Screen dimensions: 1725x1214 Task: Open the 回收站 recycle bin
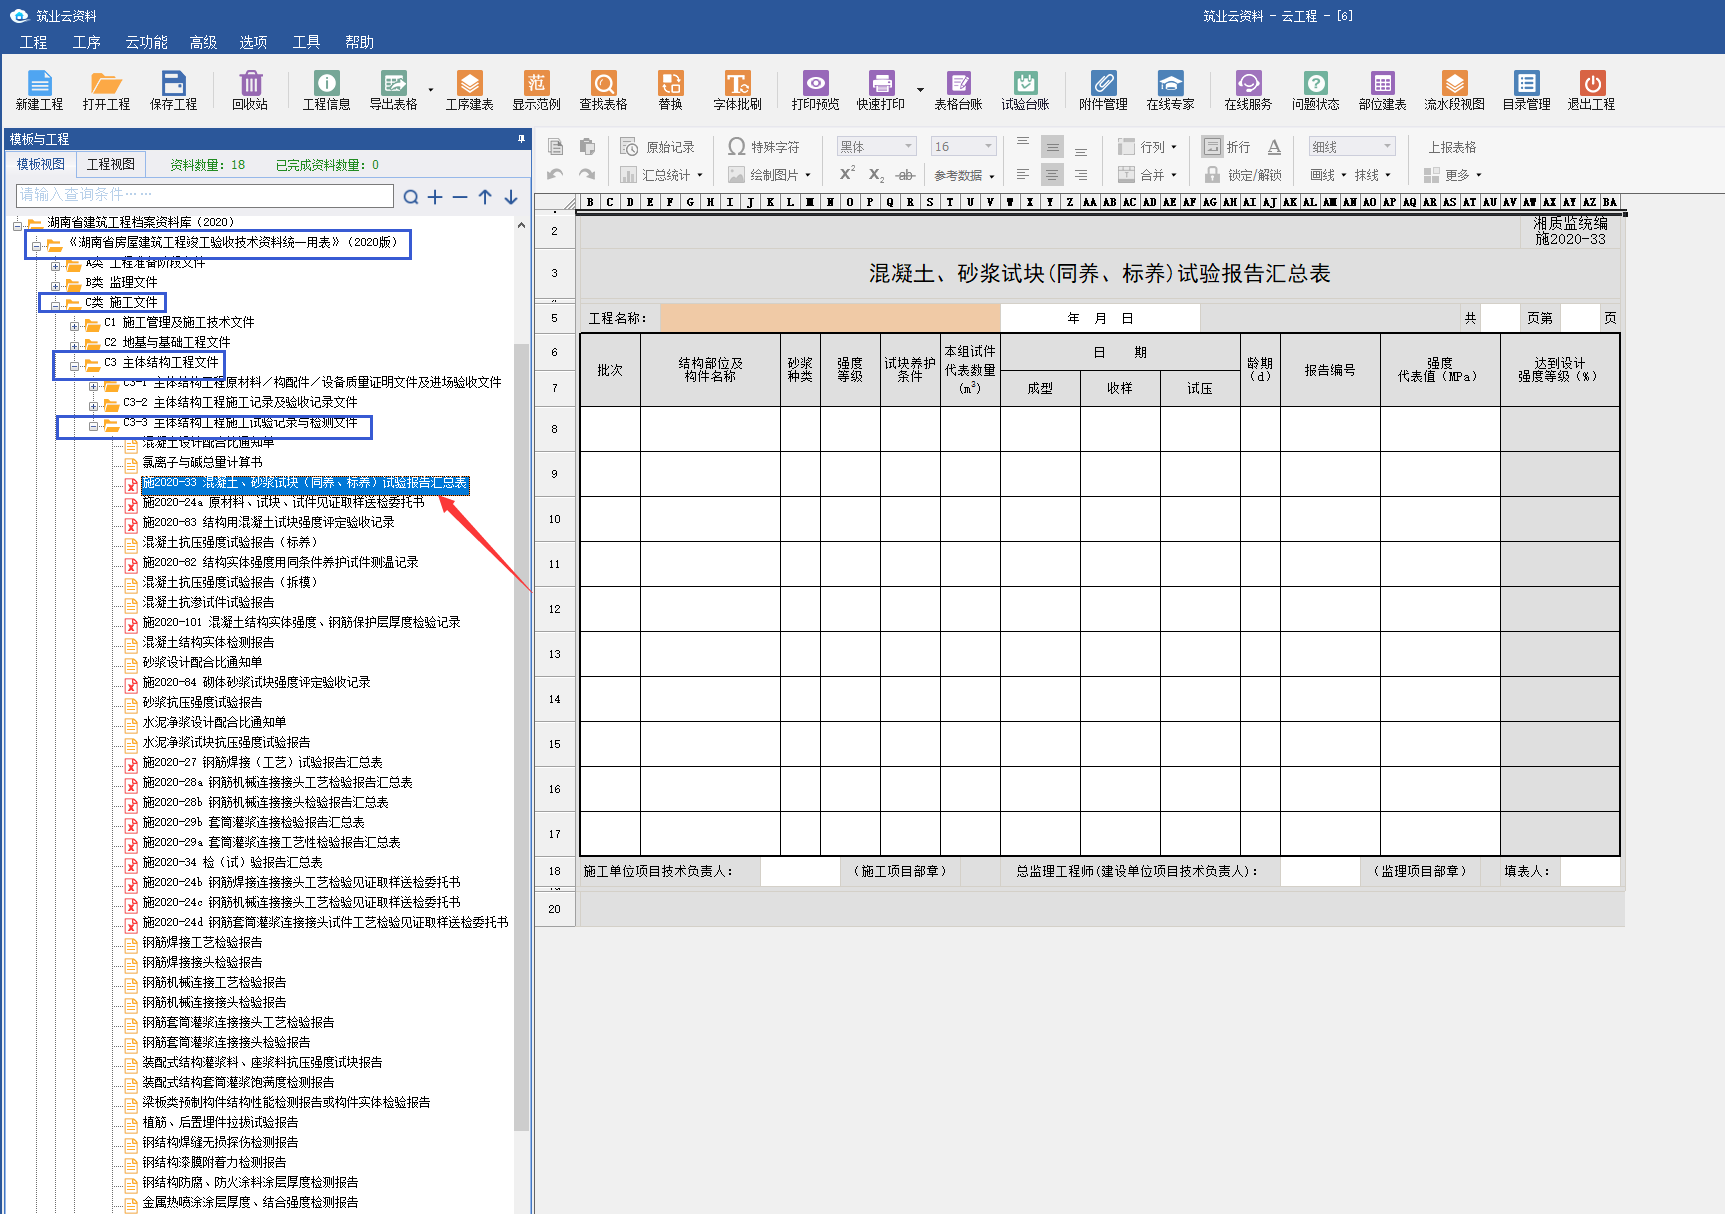[x=250, y=90]
